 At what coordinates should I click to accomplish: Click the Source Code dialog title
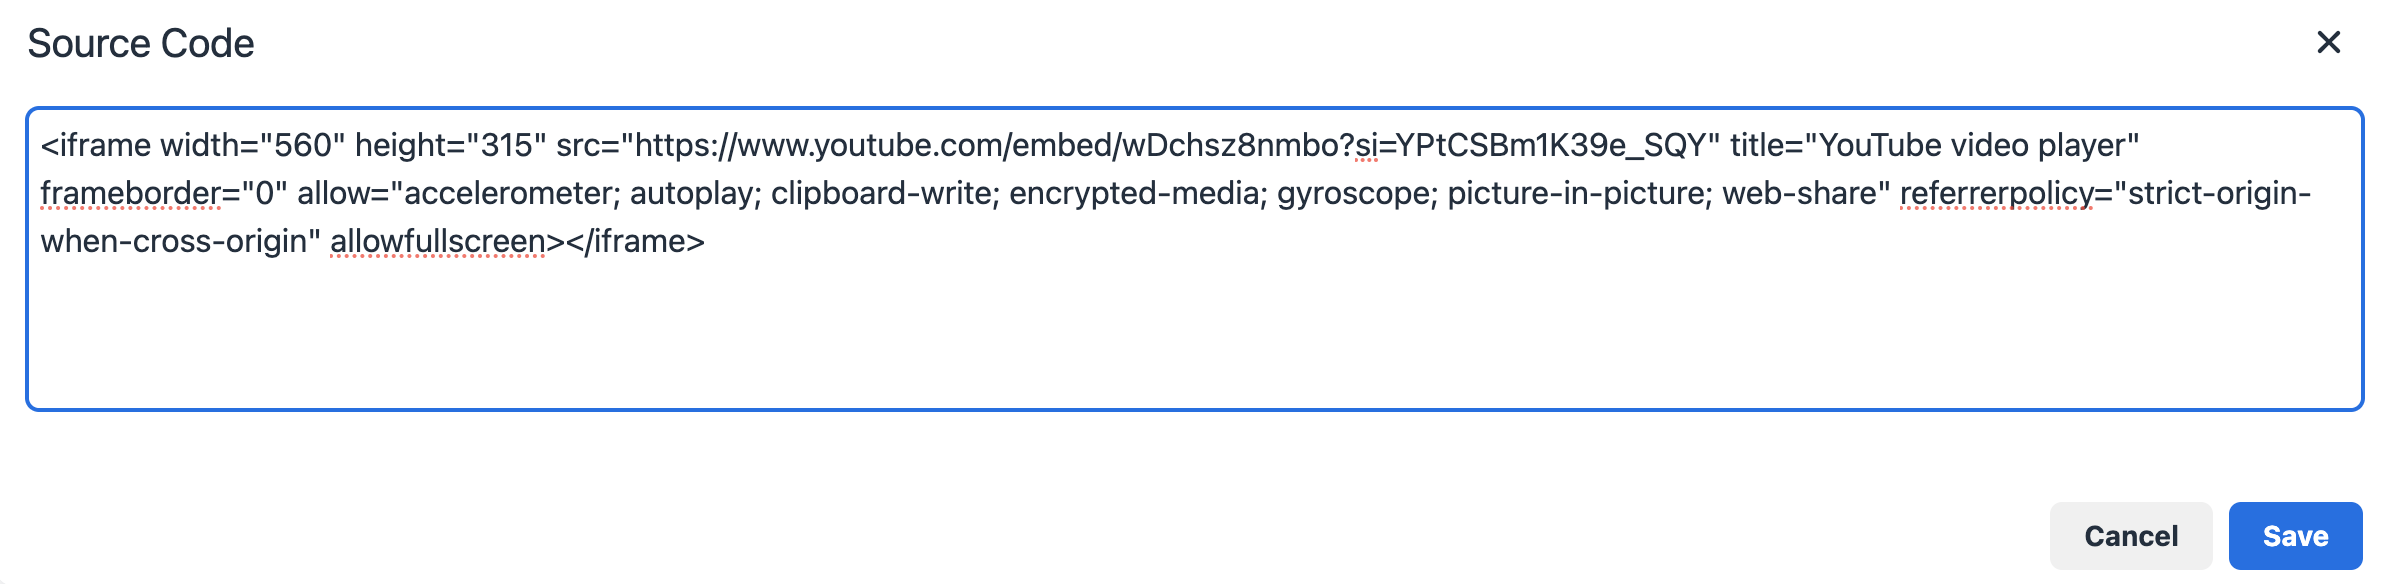click(141, 44)
